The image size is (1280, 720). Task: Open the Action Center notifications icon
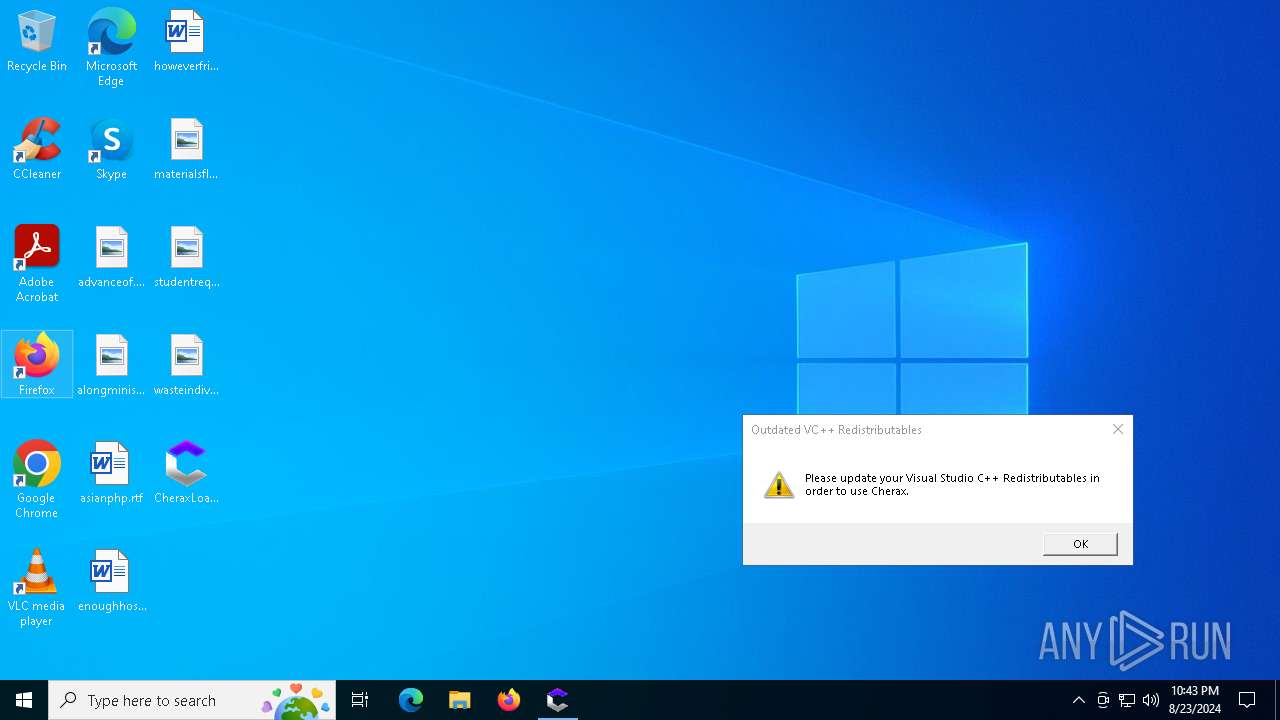point(1248,700)
